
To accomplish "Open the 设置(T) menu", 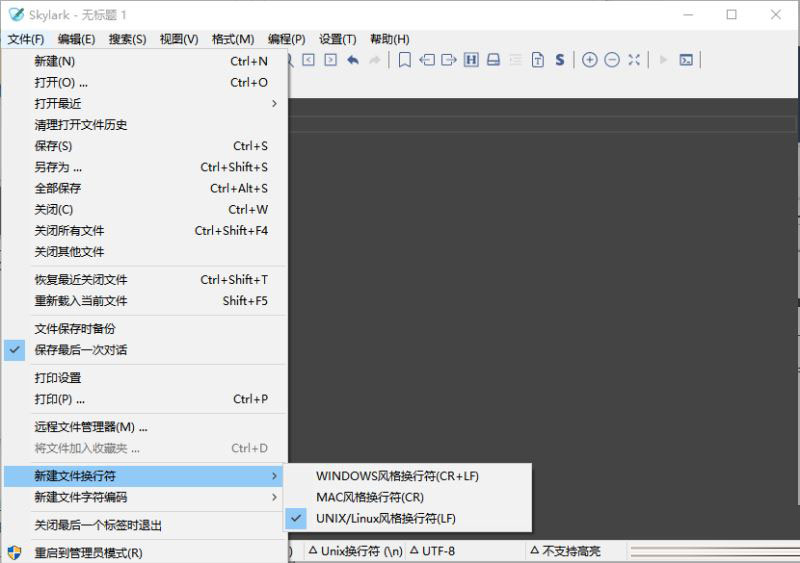I will [338, 39].
